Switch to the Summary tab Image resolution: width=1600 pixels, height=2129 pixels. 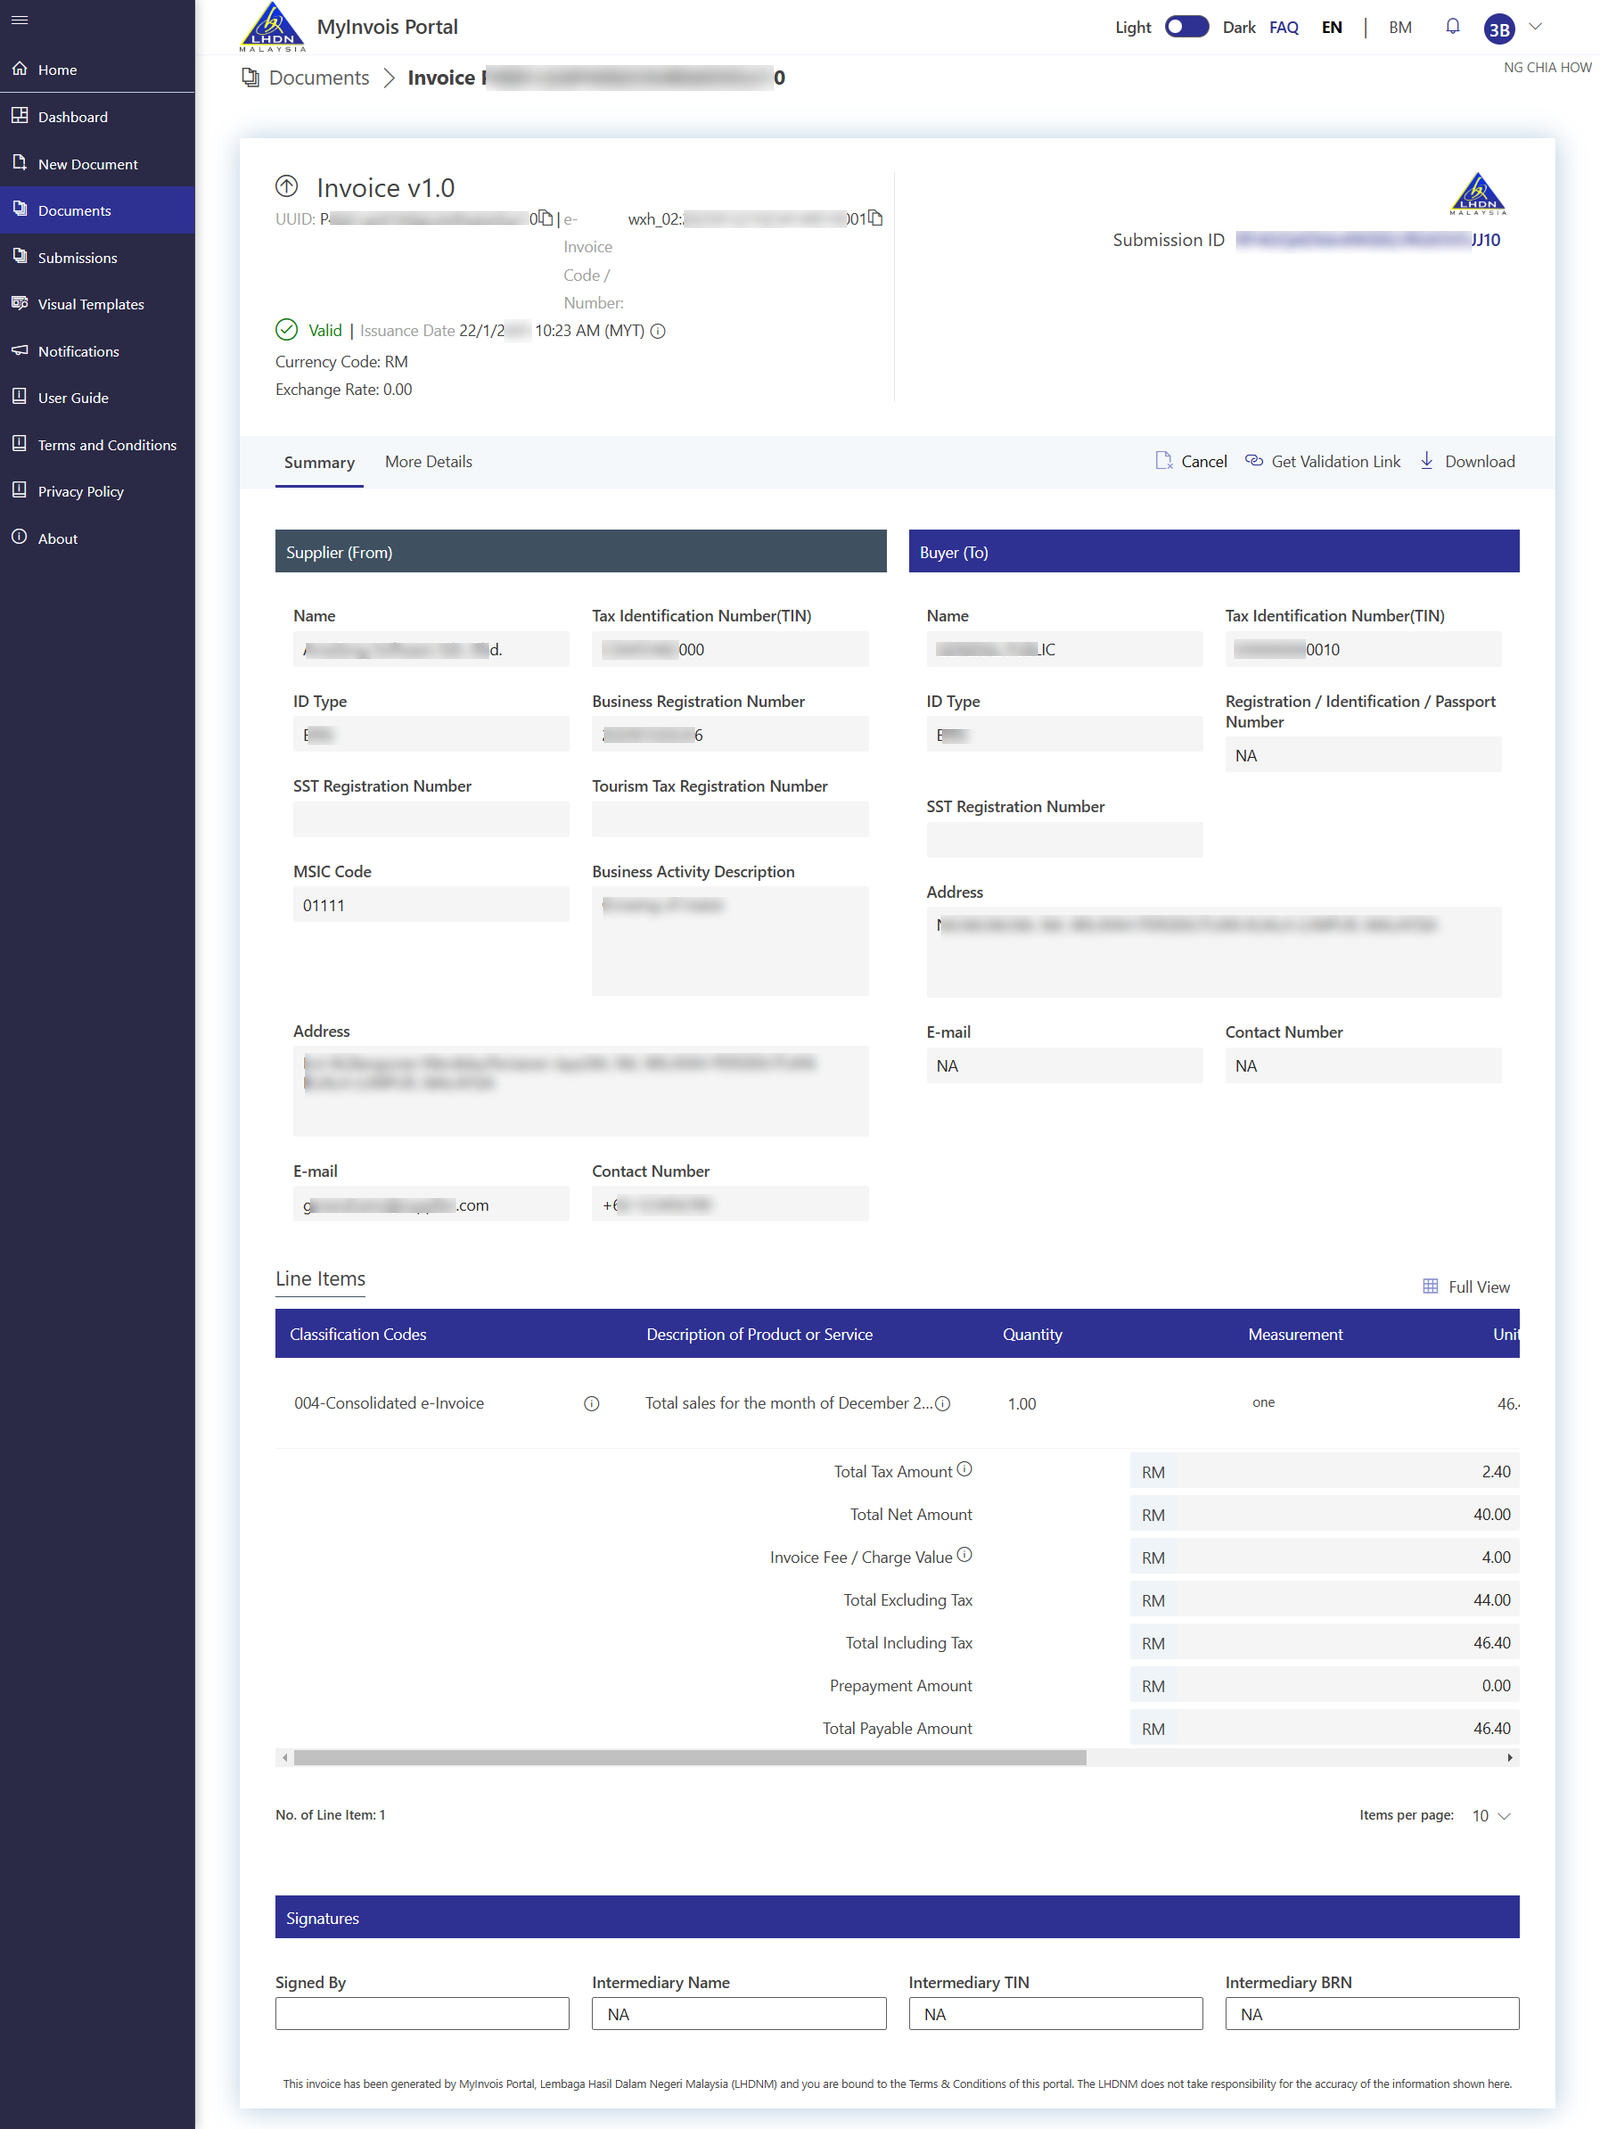[x=319, y=462]
